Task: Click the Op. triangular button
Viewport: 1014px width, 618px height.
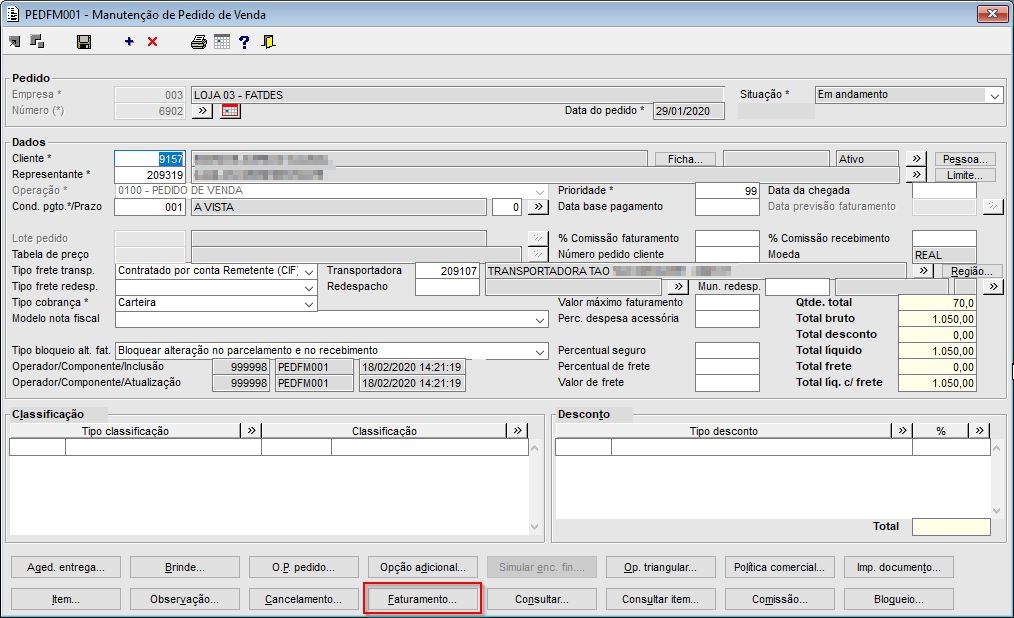Action: coord(660,567)
